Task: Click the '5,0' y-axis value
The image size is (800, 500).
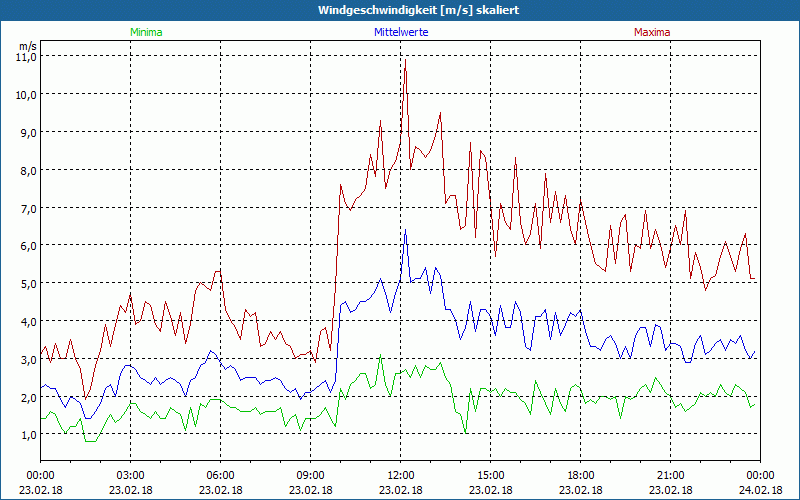Action: (x=28, y=284)
